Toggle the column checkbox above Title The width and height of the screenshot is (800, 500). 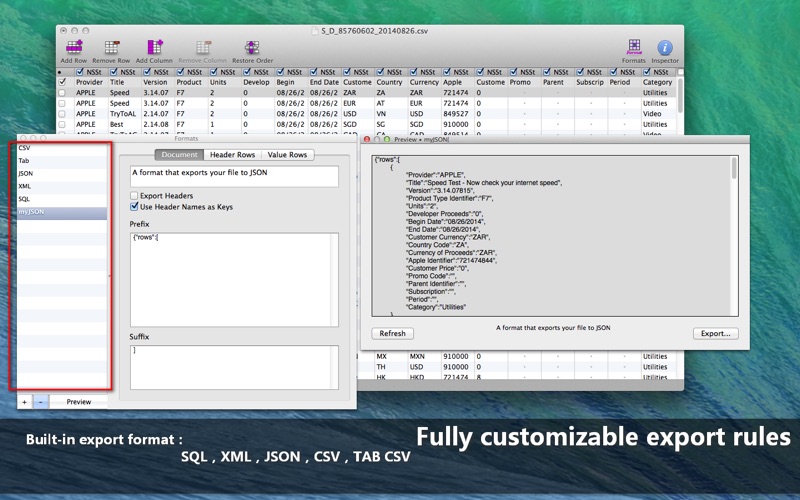coord(113,72)
